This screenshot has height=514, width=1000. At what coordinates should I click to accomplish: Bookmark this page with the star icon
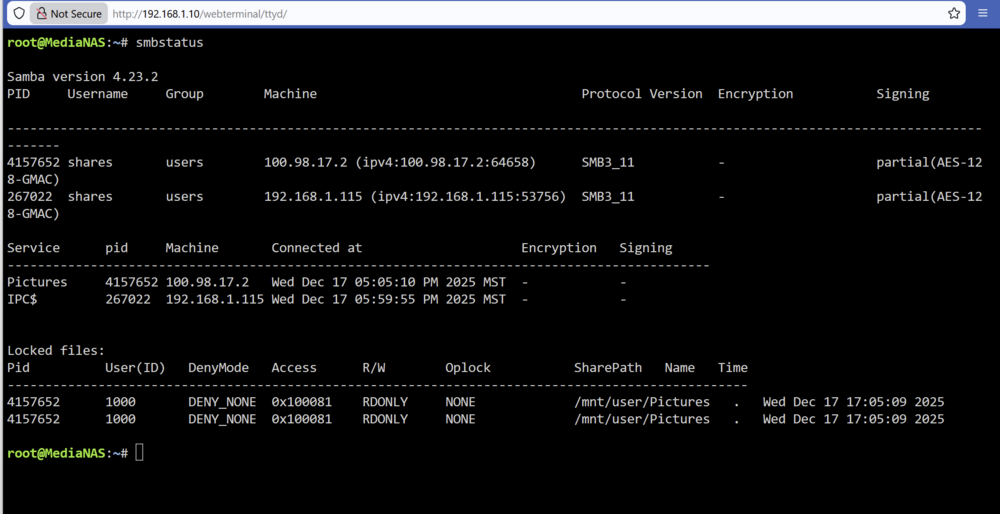(954, 13)
